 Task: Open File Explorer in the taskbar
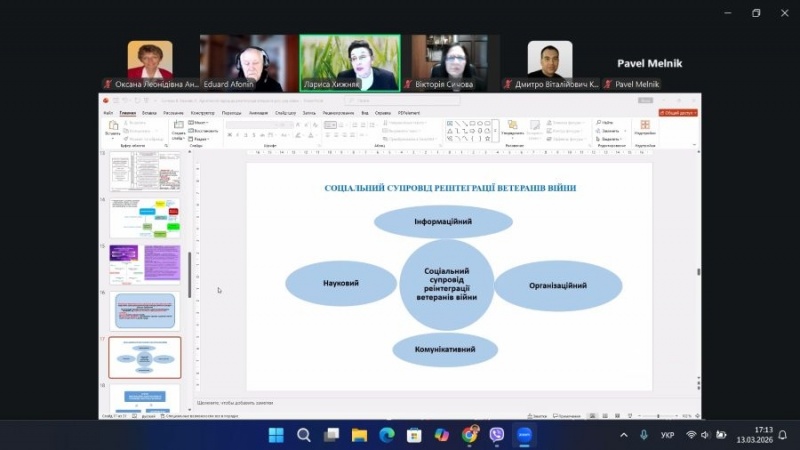tap(359, 435)
